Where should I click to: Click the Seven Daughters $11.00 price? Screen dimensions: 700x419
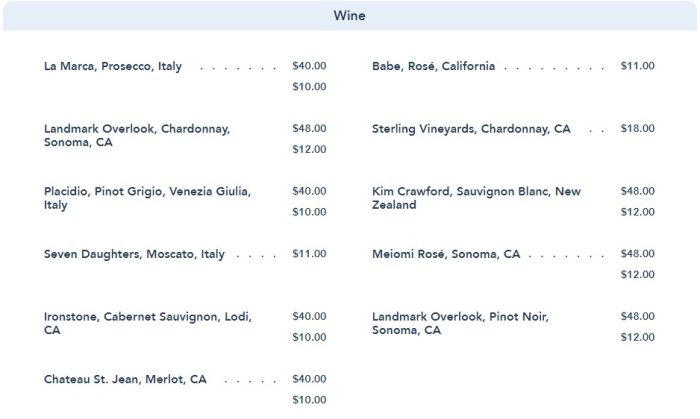click(x=309, y=254)
